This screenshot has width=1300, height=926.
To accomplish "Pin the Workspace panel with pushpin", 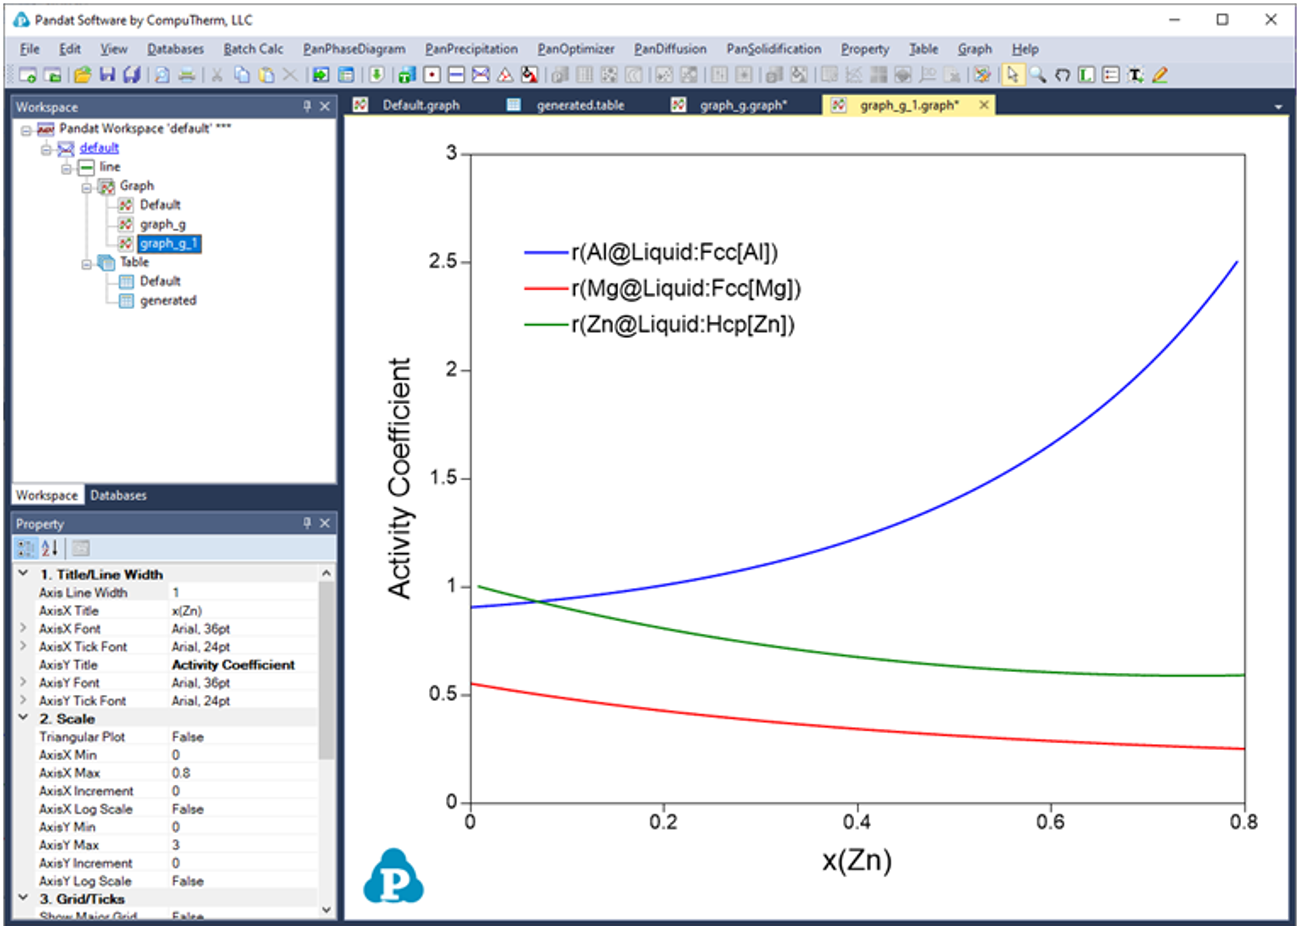I will click(x=307, y=106).
